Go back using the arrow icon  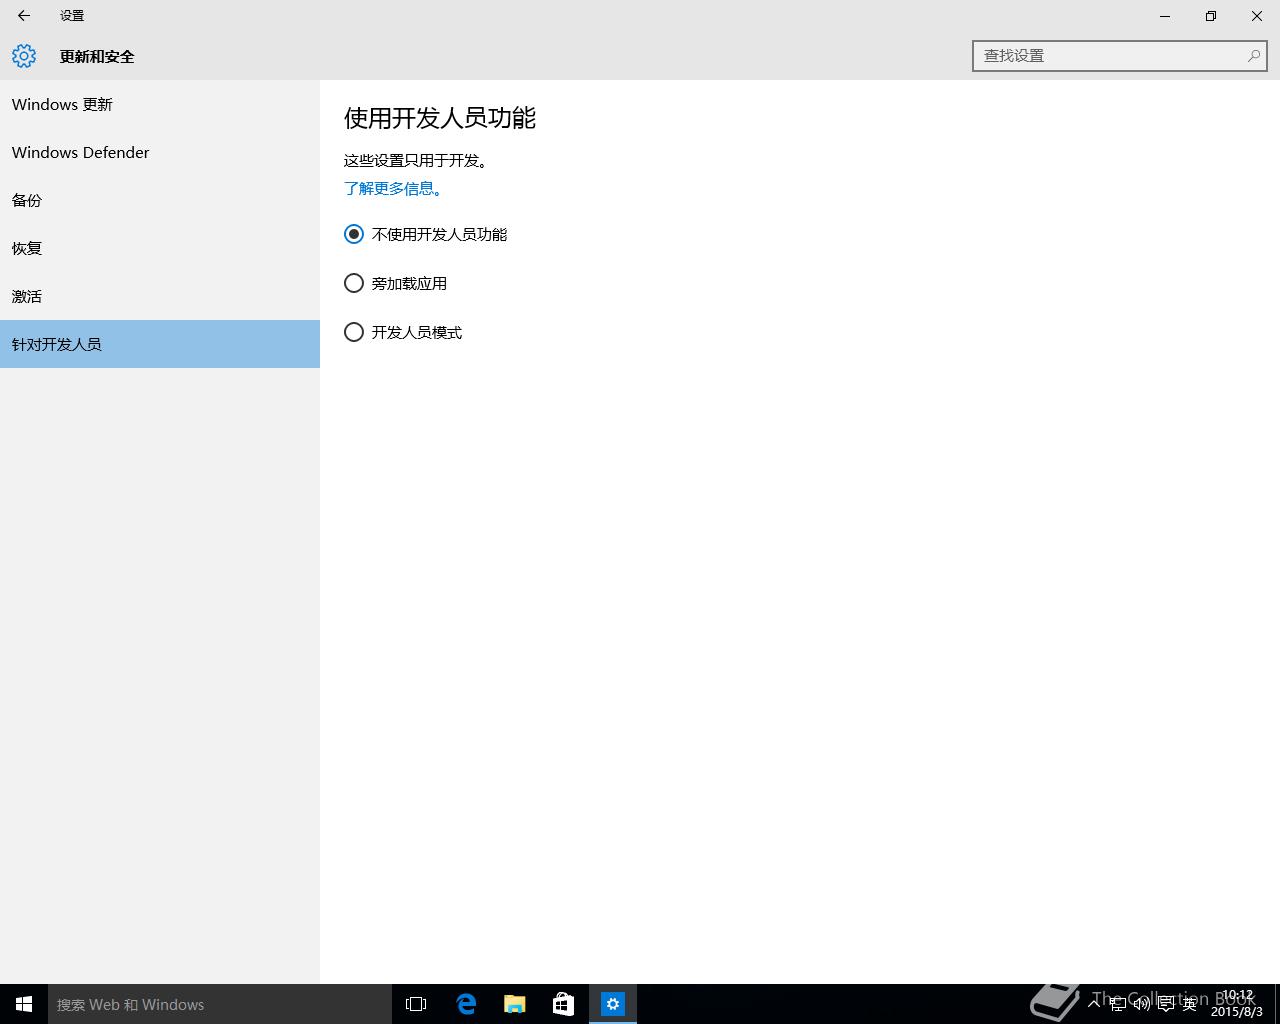point(24,16)
